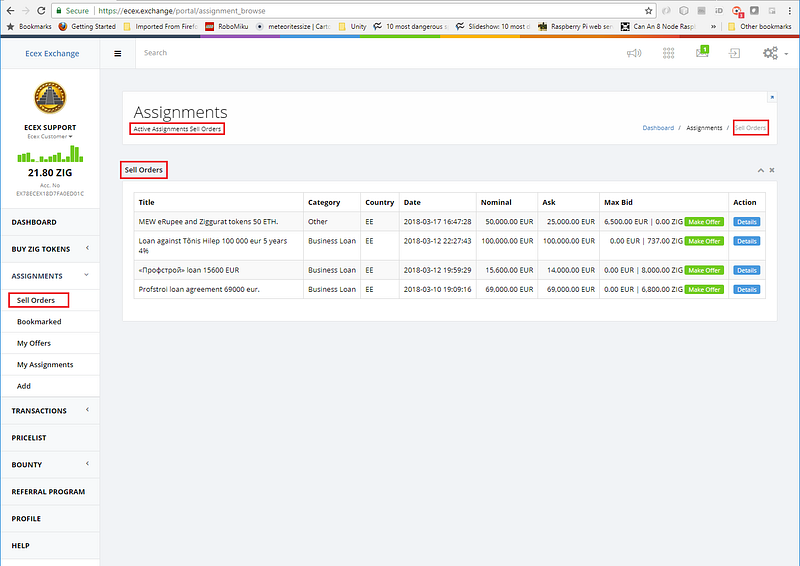Expand the Transactions menu

[x=50, y=410]
